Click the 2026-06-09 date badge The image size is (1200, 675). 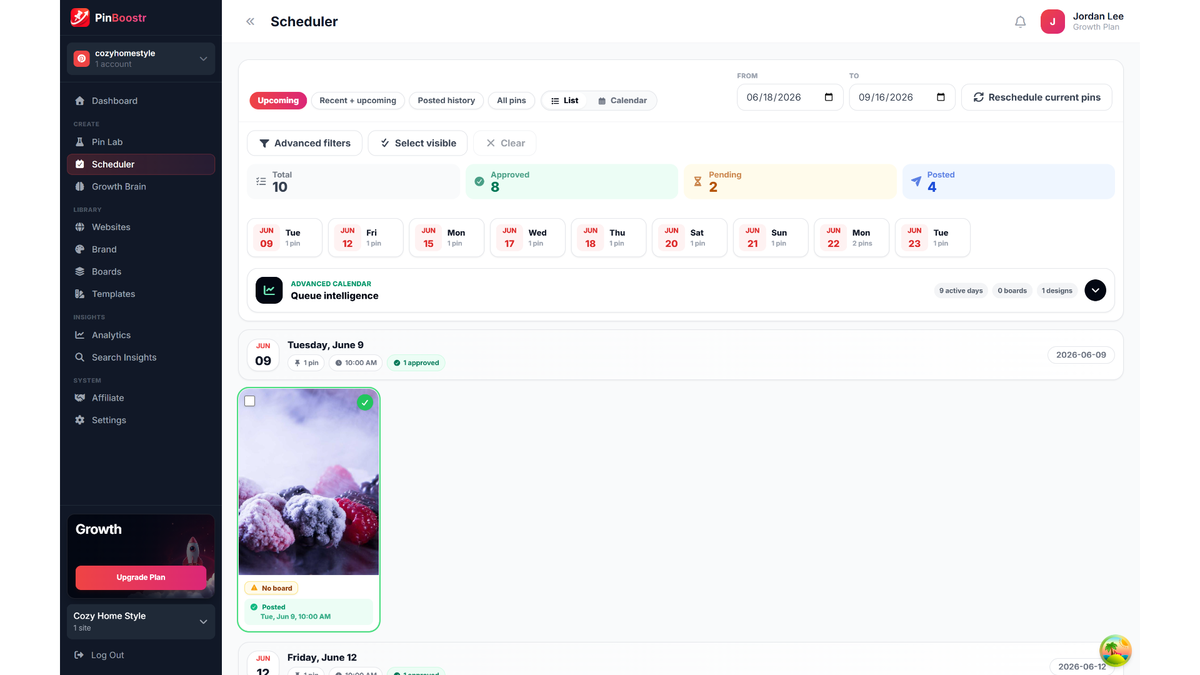(x=1082, y=355)
